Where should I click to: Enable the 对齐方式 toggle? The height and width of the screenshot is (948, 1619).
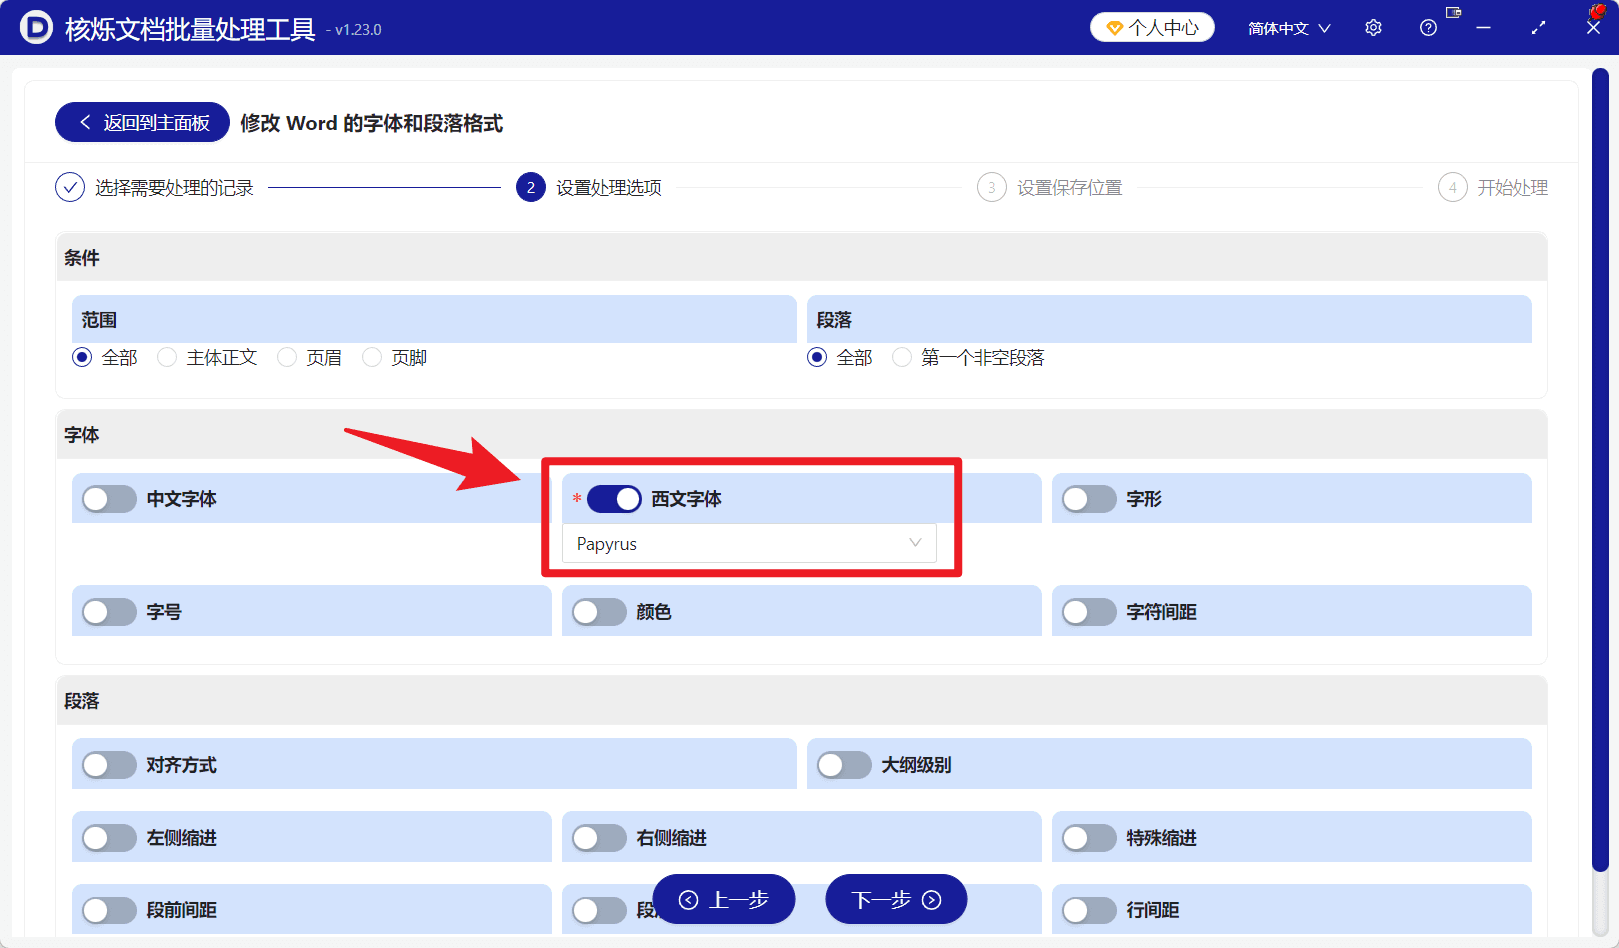pos(109,765)
